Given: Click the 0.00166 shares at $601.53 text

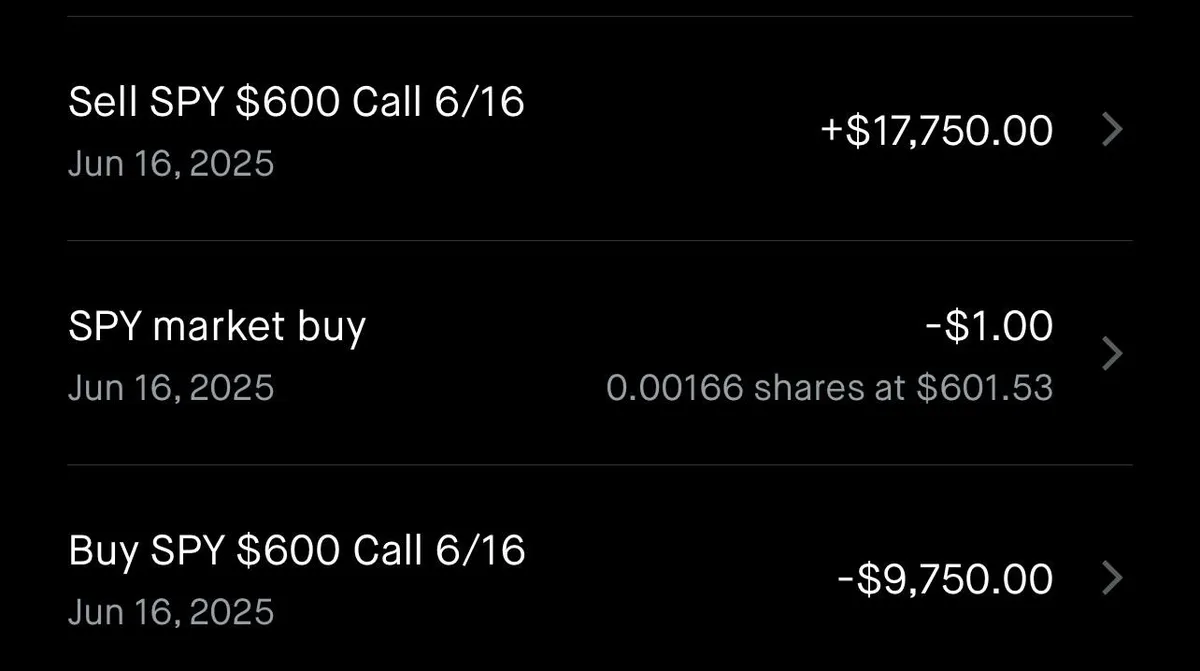Looking at the screenshot, I should (830, 388).
